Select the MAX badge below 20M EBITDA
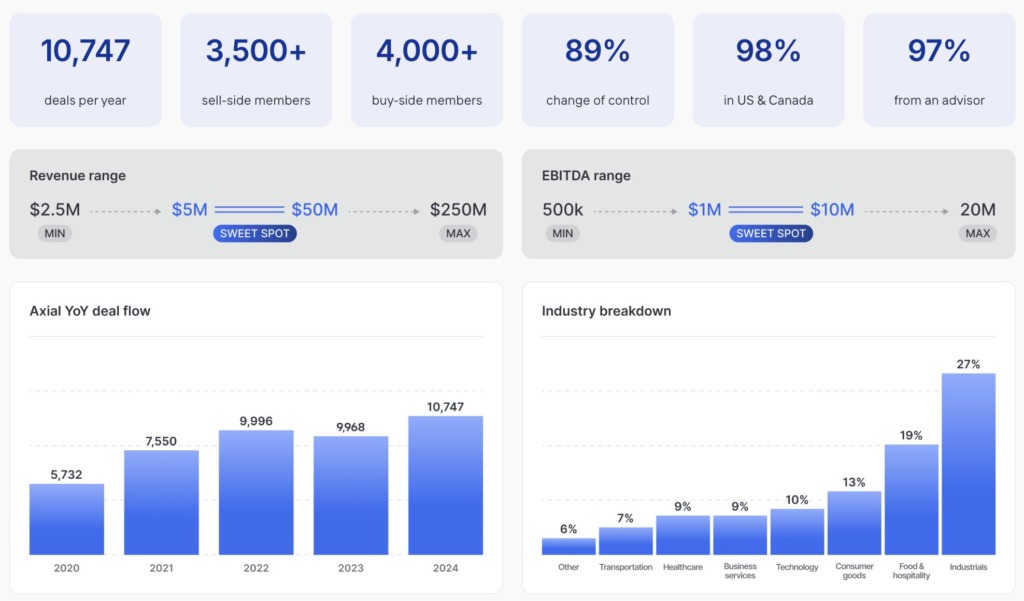The image size is (1024, 601). coord(977,233)
